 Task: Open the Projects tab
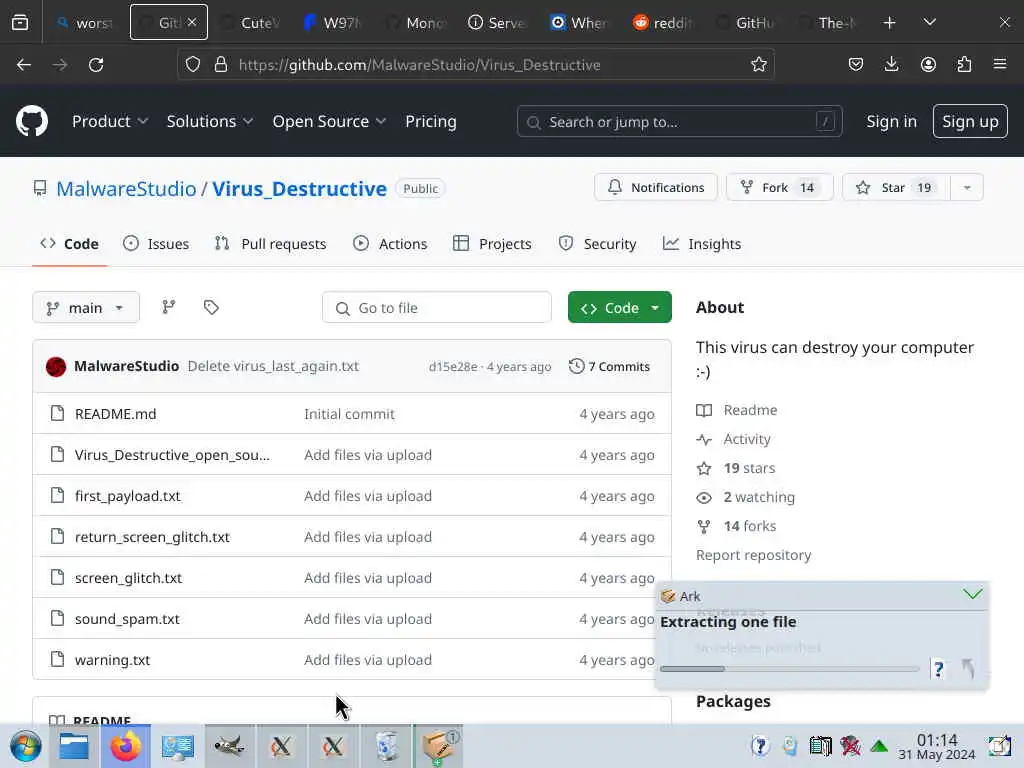coord(492,244)
